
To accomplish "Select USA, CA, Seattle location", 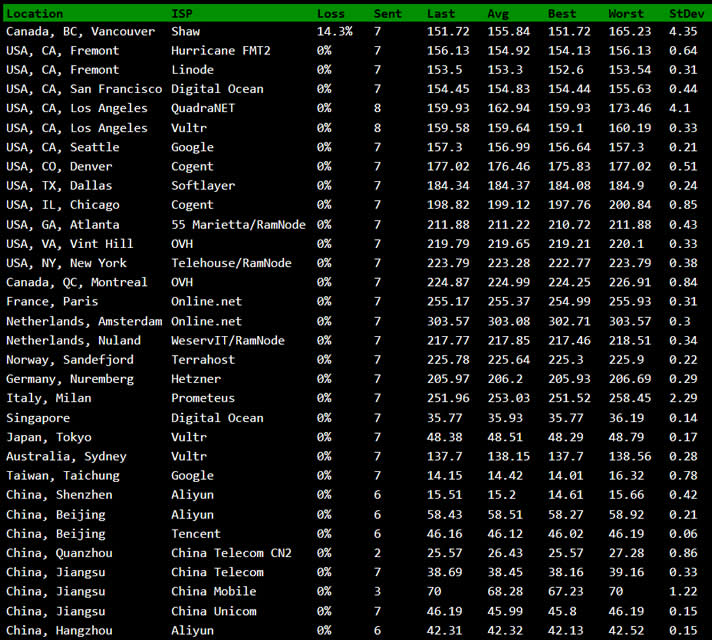I will [x=63, y=147].
